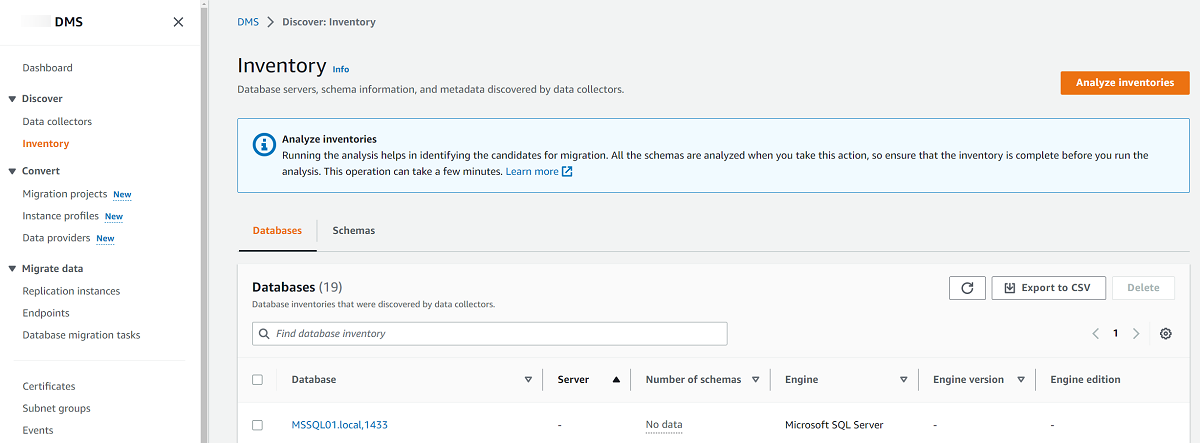1200x443 pixels.
Task: Click the Find database inventory search field
Action: click(490, 334)
